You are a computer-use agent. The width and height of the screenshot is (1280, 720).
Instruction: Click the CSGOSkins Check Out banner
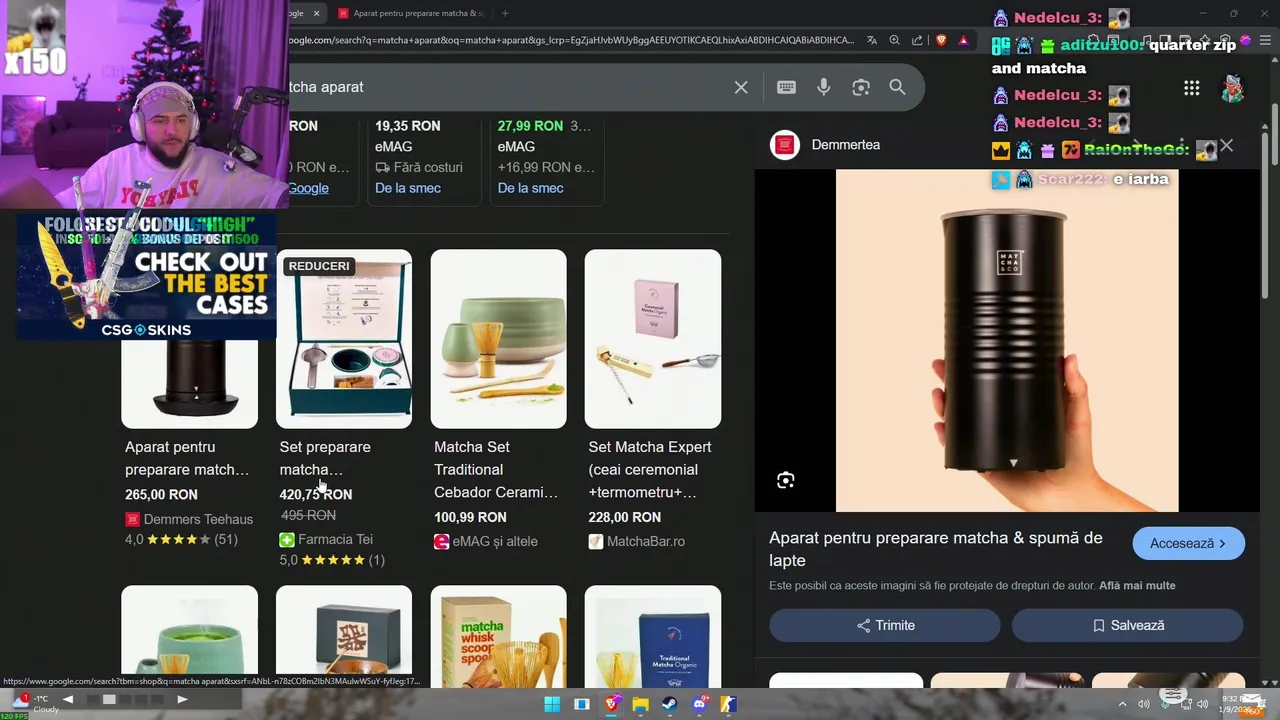[146, 277]
